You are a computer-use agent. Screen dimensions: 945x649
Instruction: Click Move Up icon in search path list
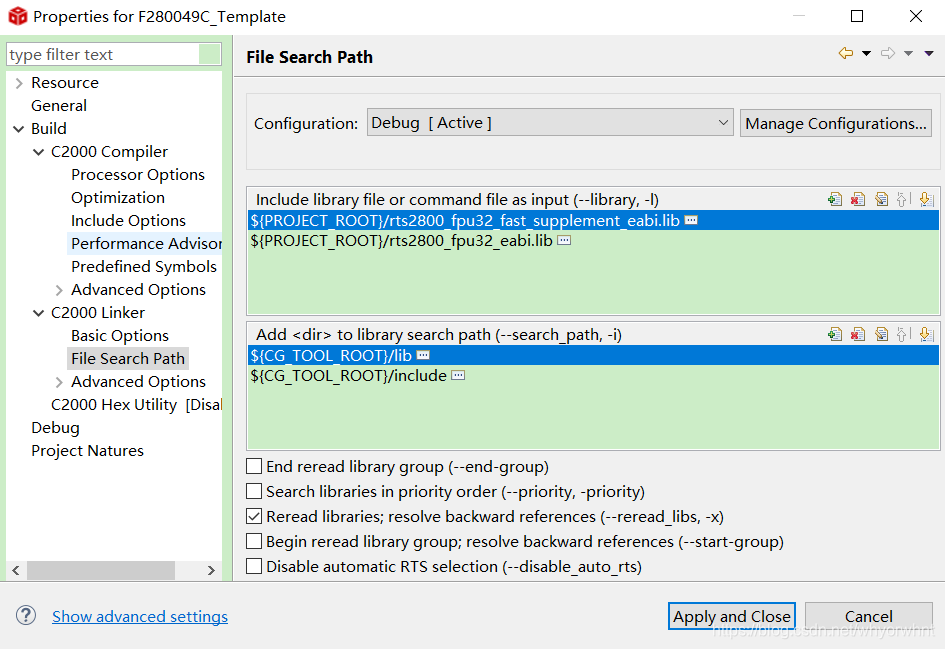coord(903,334)
